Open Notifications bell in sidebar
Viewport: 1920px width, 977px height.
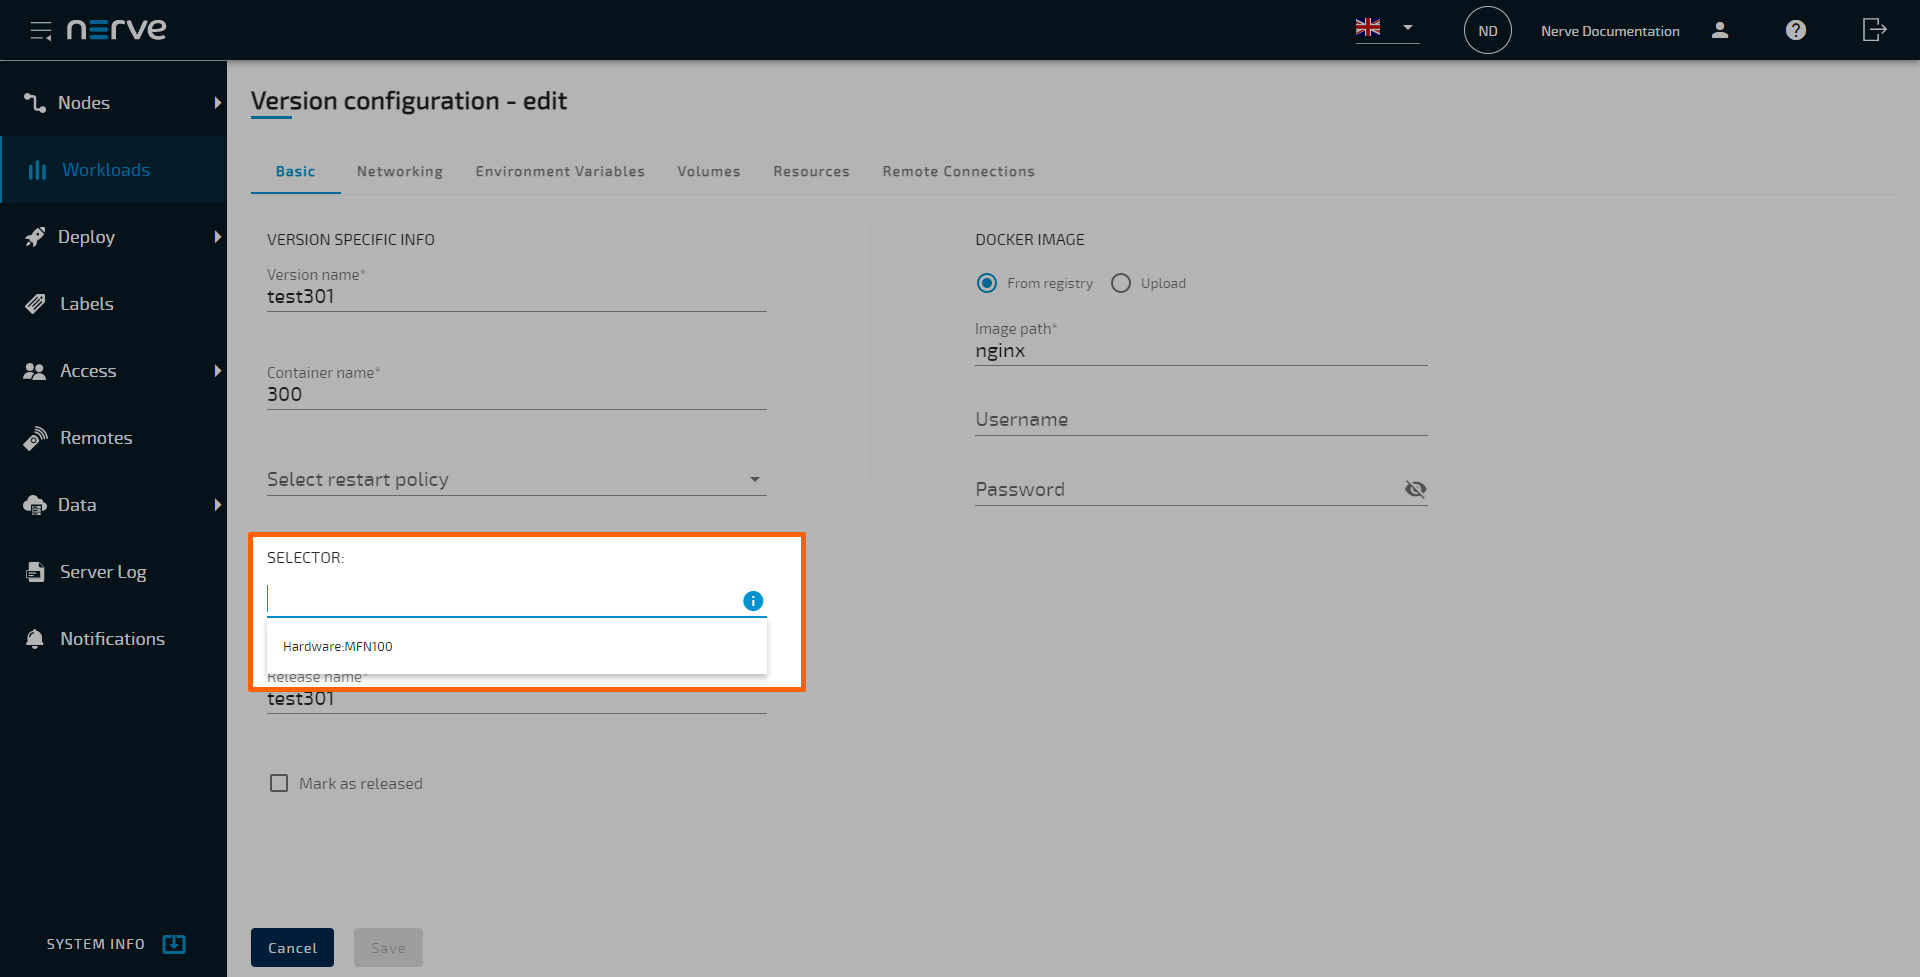pyautogui.click(x=35, y=639)
